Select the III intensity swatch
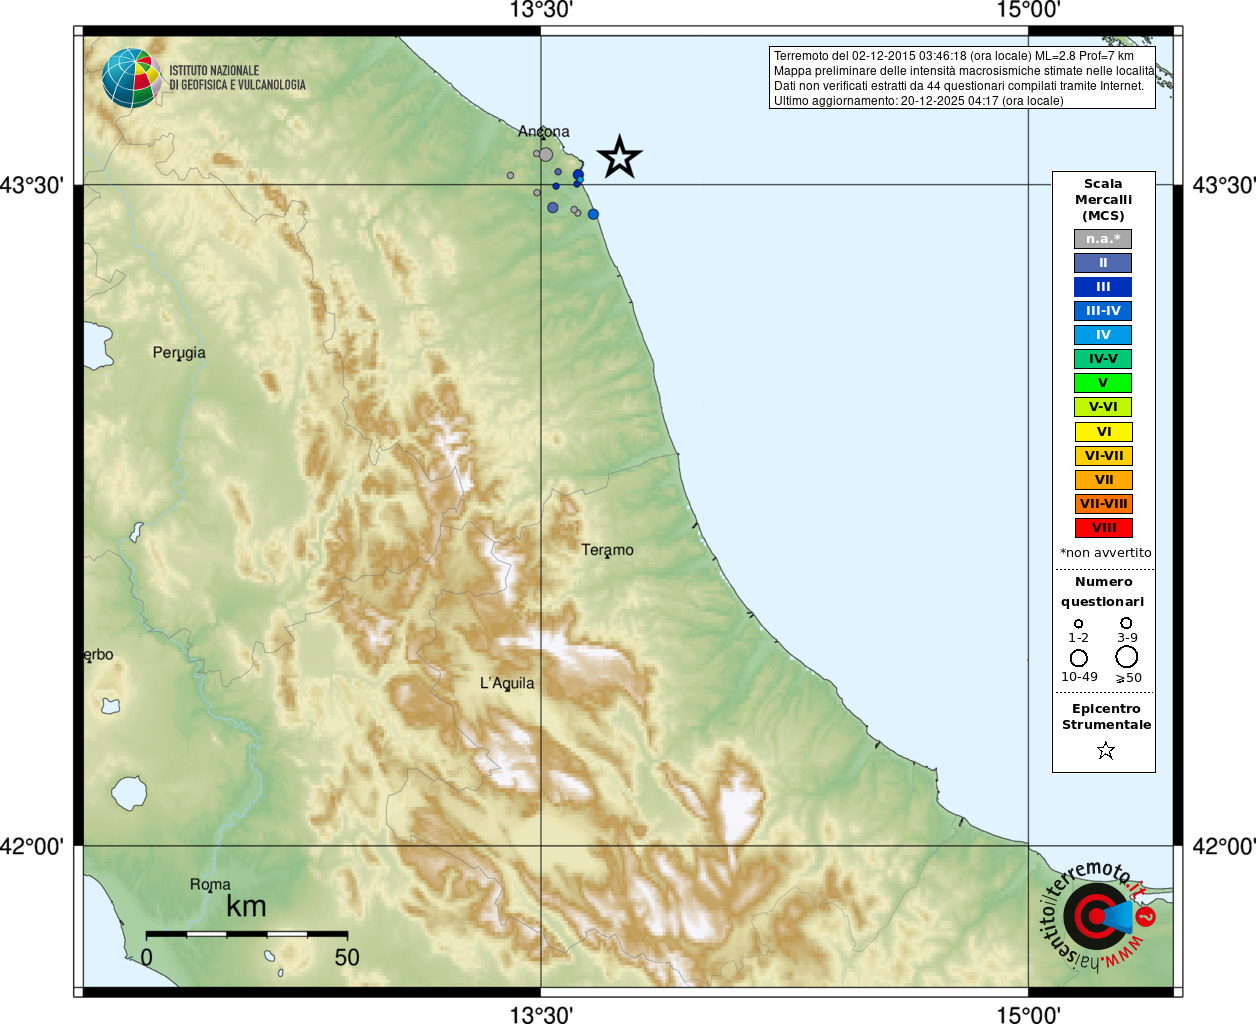This screenshot has width=1256, height=1024. [1103, 287]
